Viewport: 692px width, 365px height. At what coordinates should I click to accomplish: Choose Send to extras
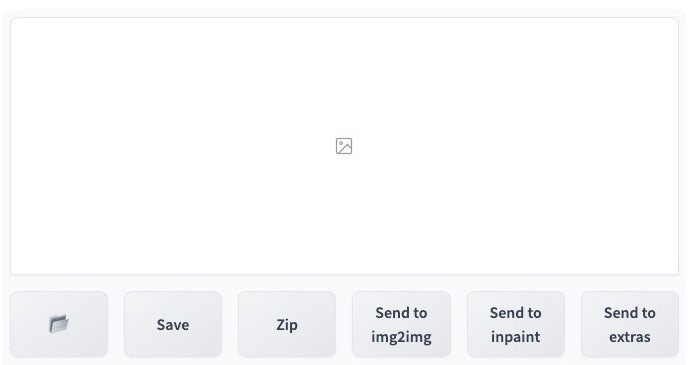click(x=630, y=324)
